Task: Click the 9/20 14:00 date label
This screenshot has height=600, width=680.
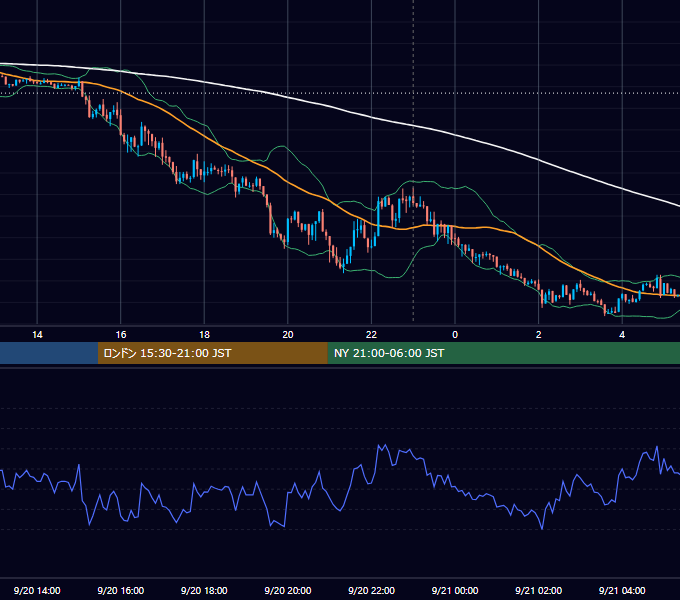Action: [x=37, y=590]
